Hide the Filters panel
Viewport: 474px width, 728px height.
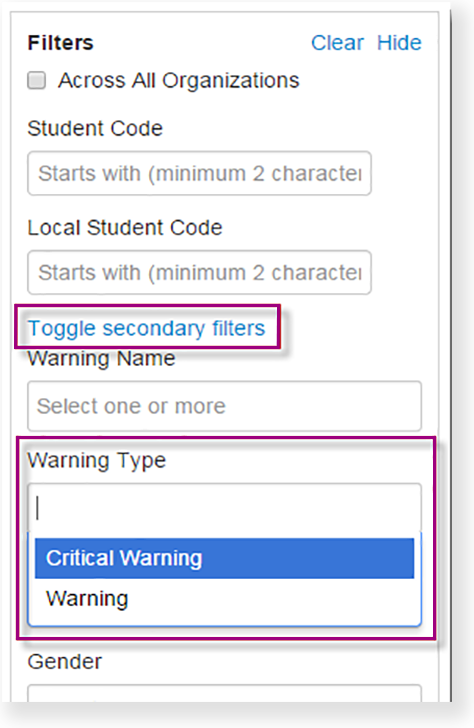click(x=399, y=43)
